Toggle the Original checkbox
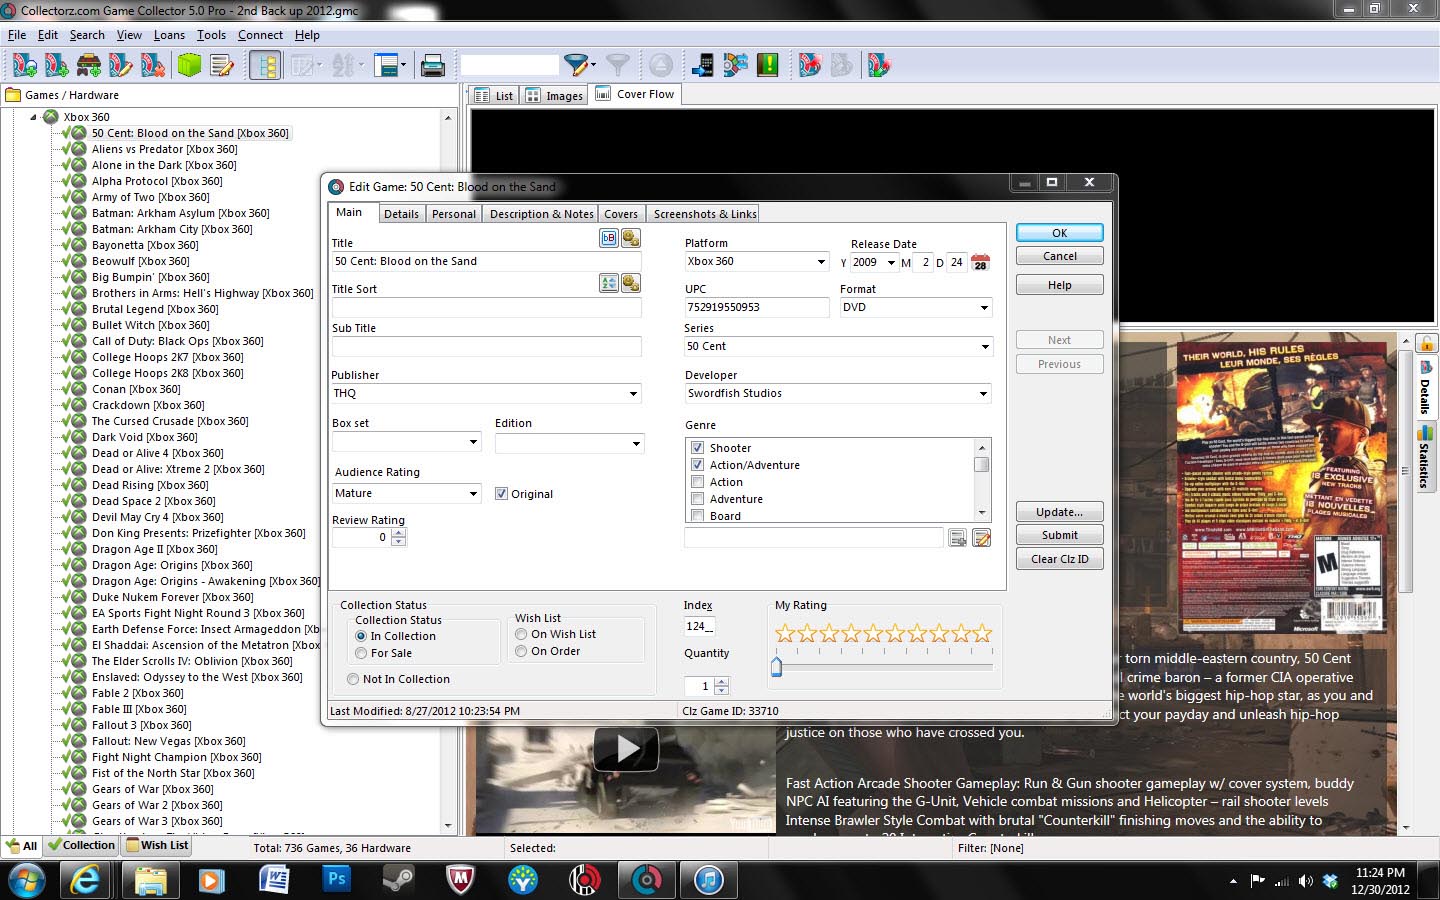1440x900 pixels. [x=502, y=494]
